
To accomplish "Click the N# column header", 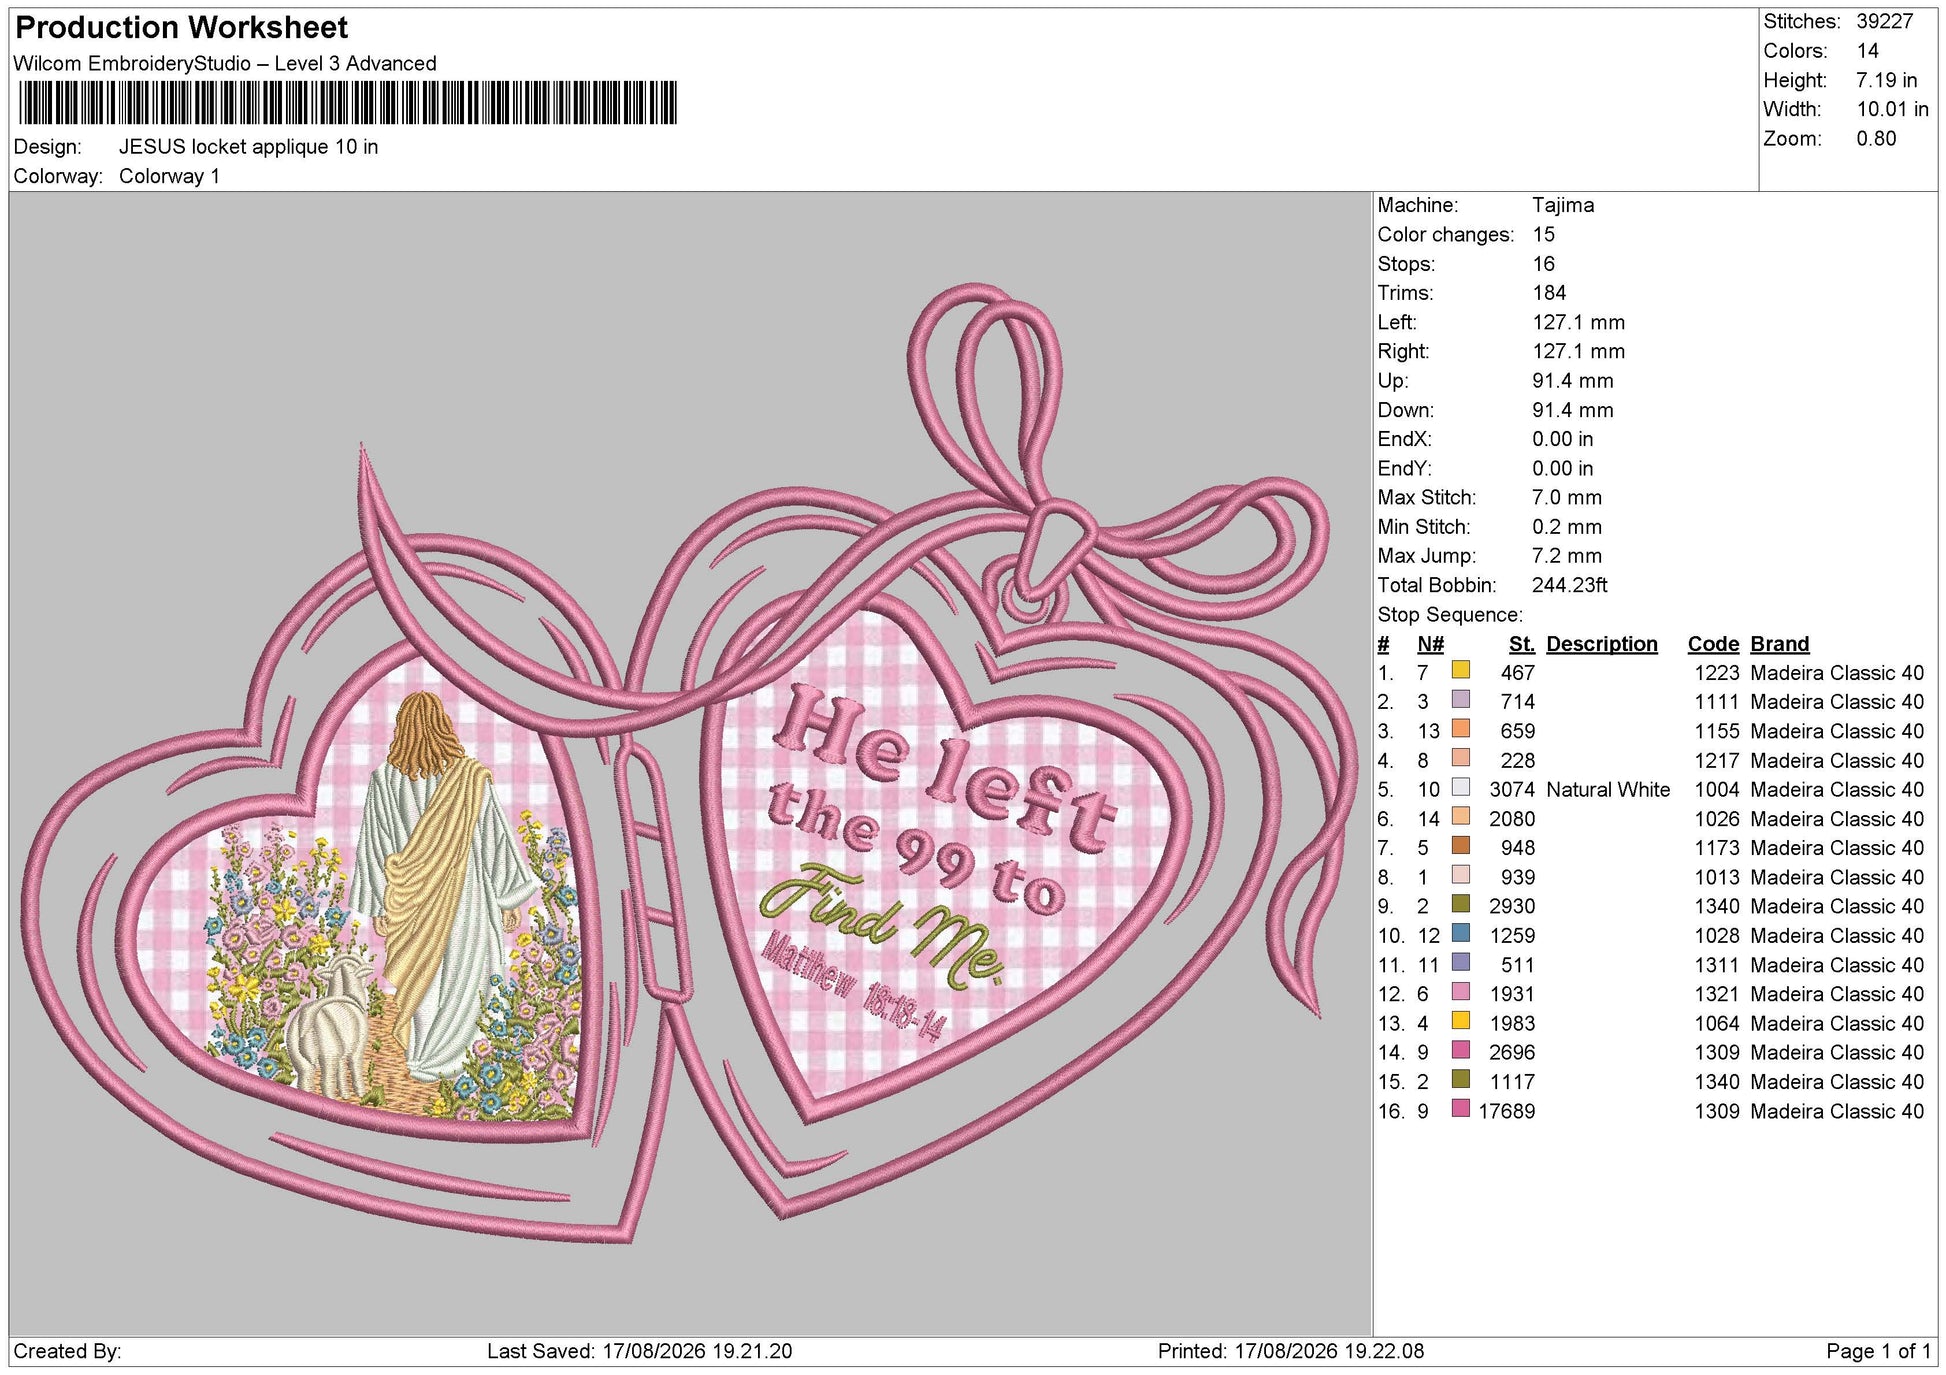I will pos(1430,644).
